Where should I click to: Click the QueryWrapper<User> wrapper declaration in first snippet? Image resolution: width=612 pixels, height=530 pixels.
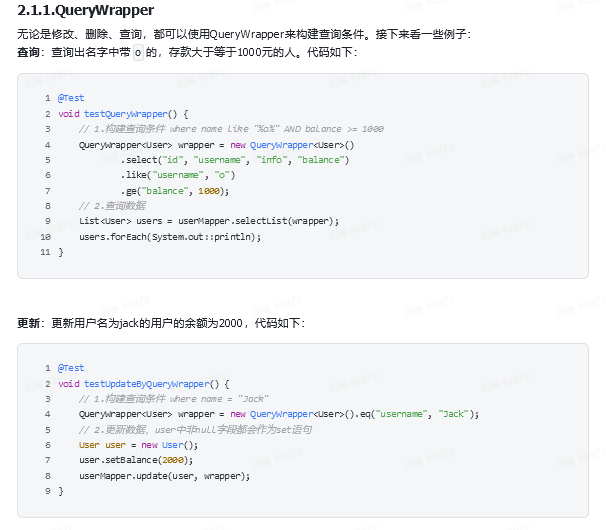216,145
